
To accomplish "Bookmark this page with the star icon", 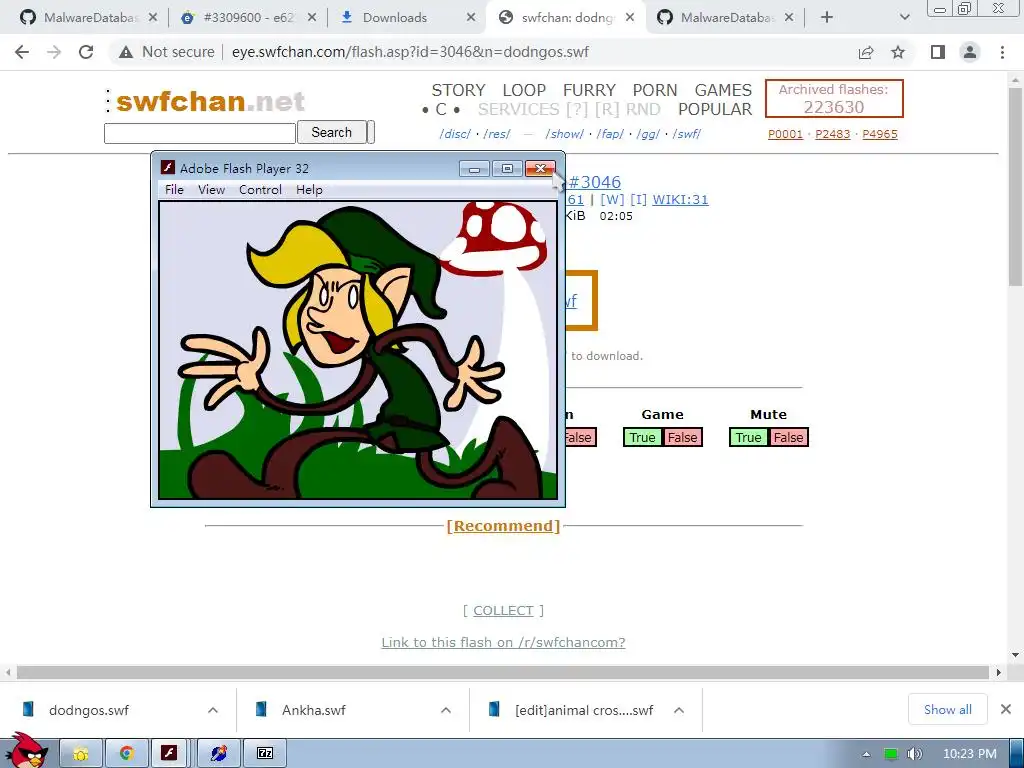I will click(x=898, y=52).
